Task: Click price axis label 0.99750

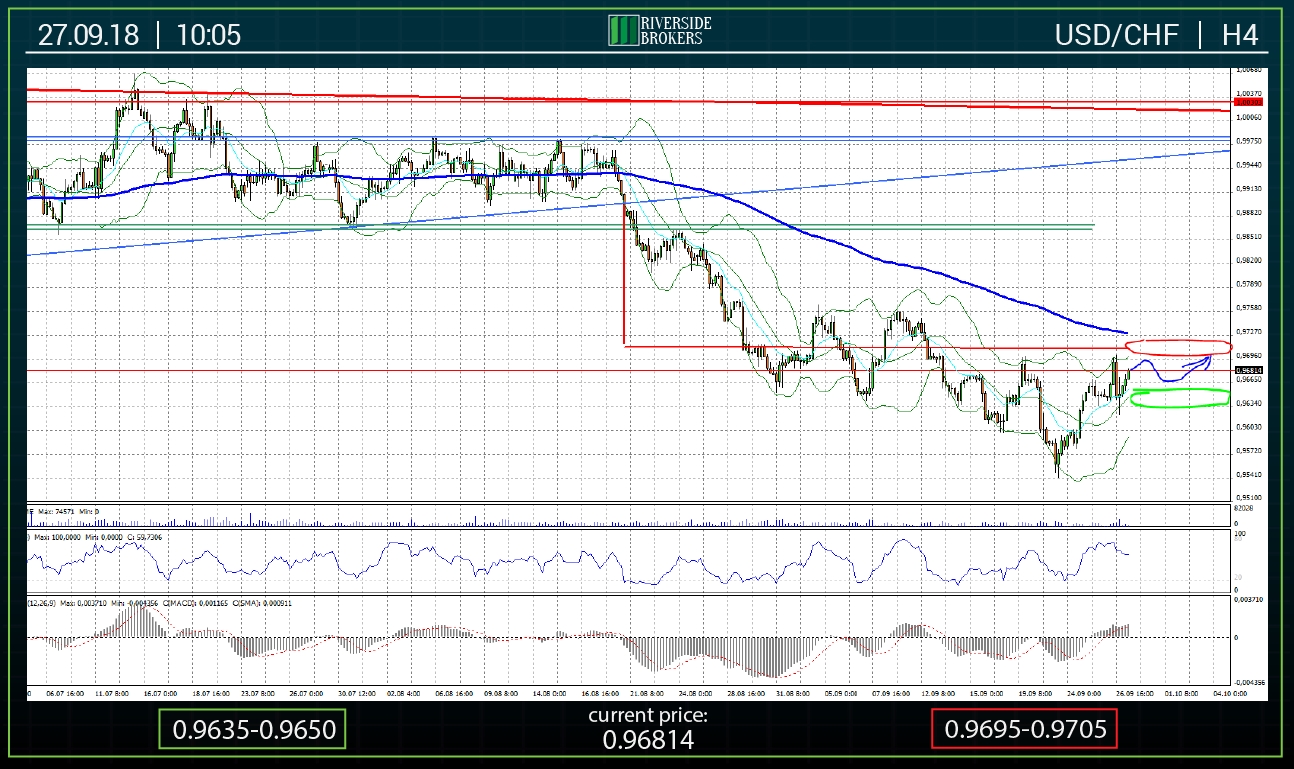Action: 1249,141
